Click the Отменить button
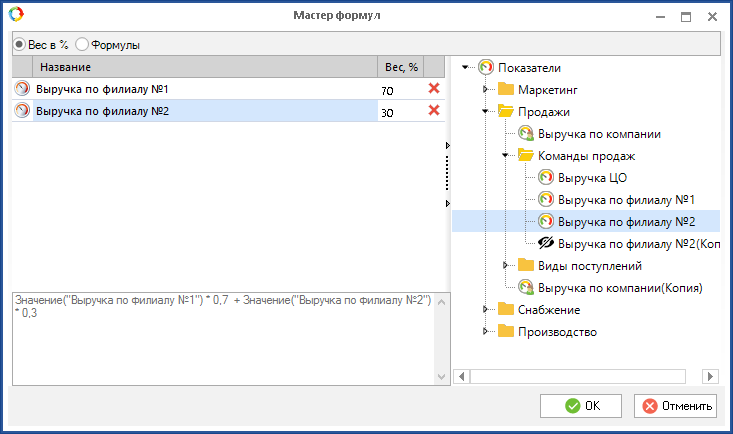This screenshot has width=733, height=434. tap(675, 406)
